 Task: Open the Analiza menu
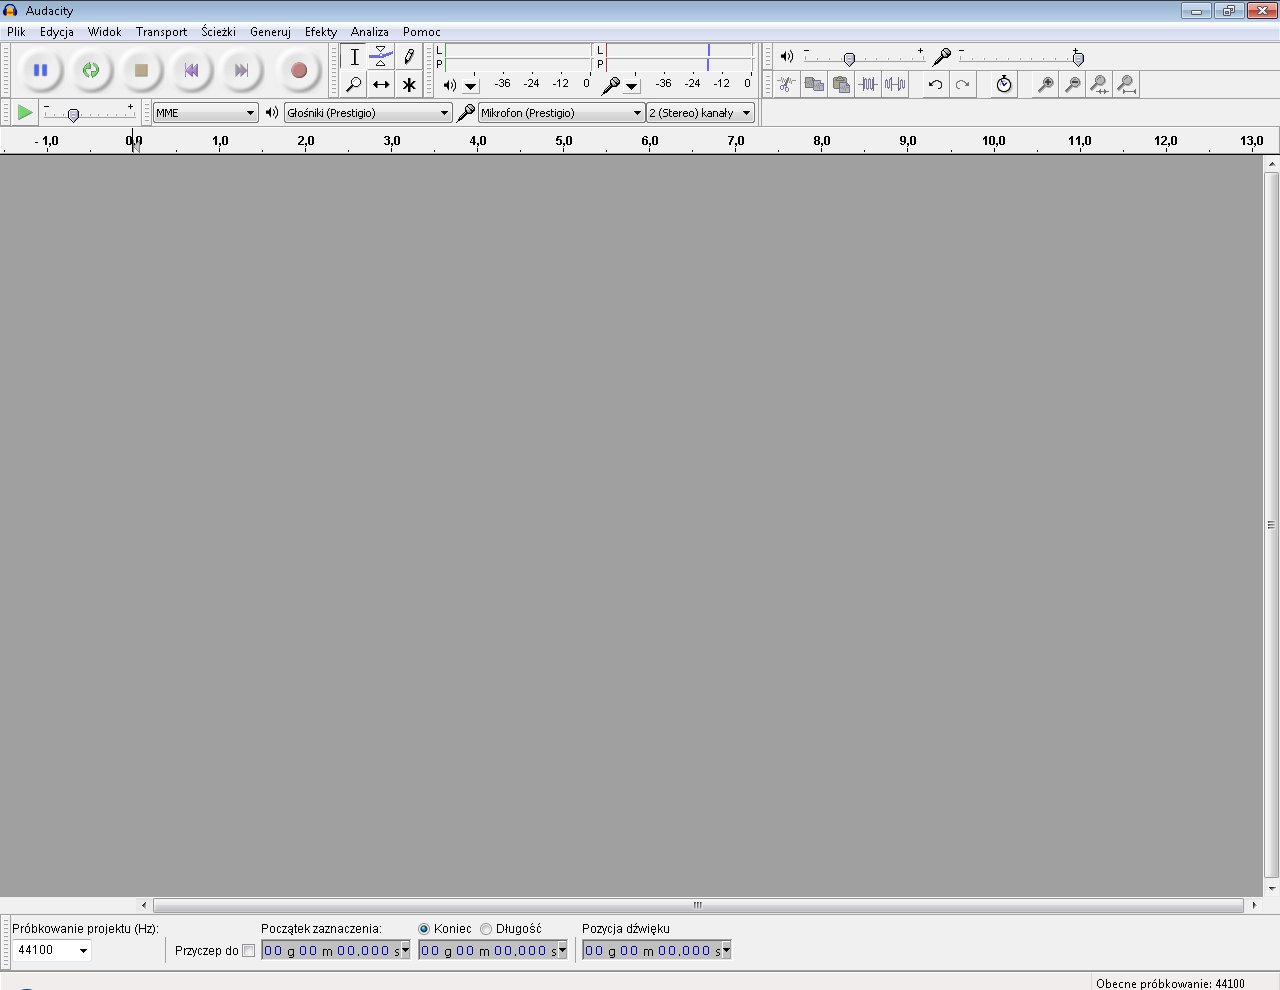(x=369, y=32)
